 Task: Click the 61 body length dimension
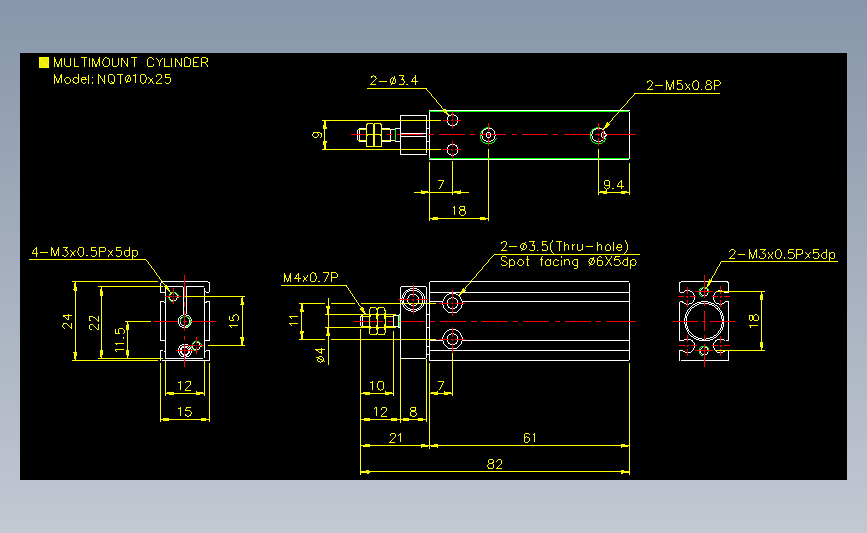530,438
